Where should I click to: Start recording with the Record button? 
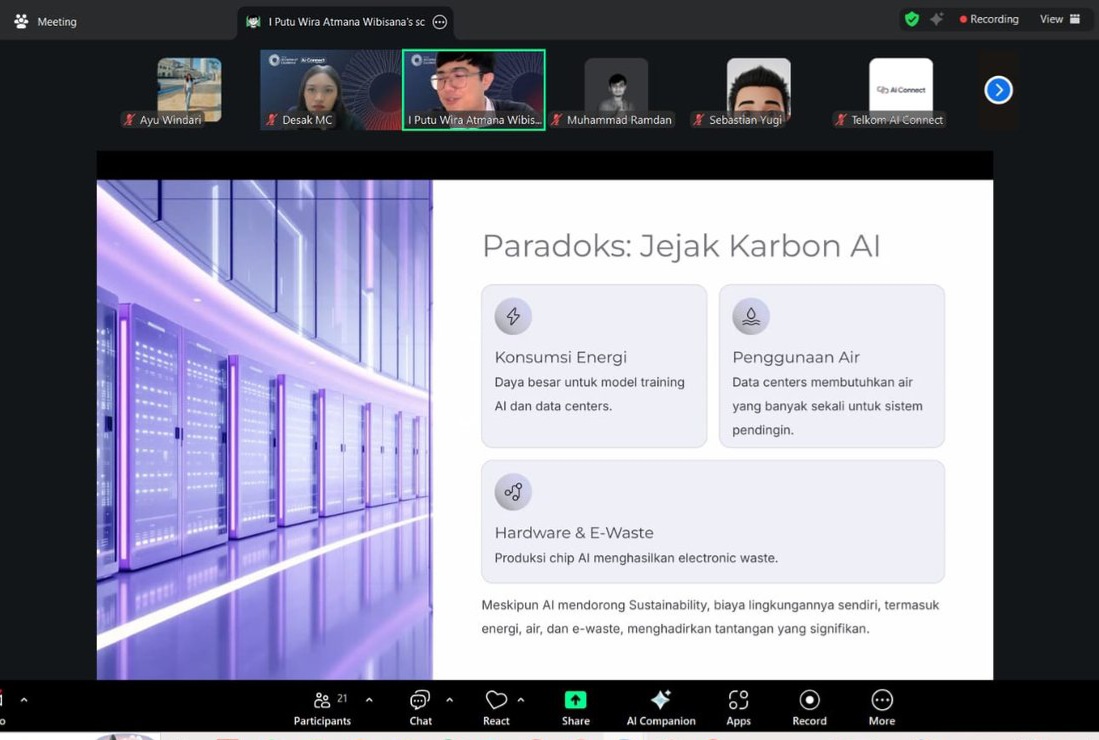[x=809, y=708]
